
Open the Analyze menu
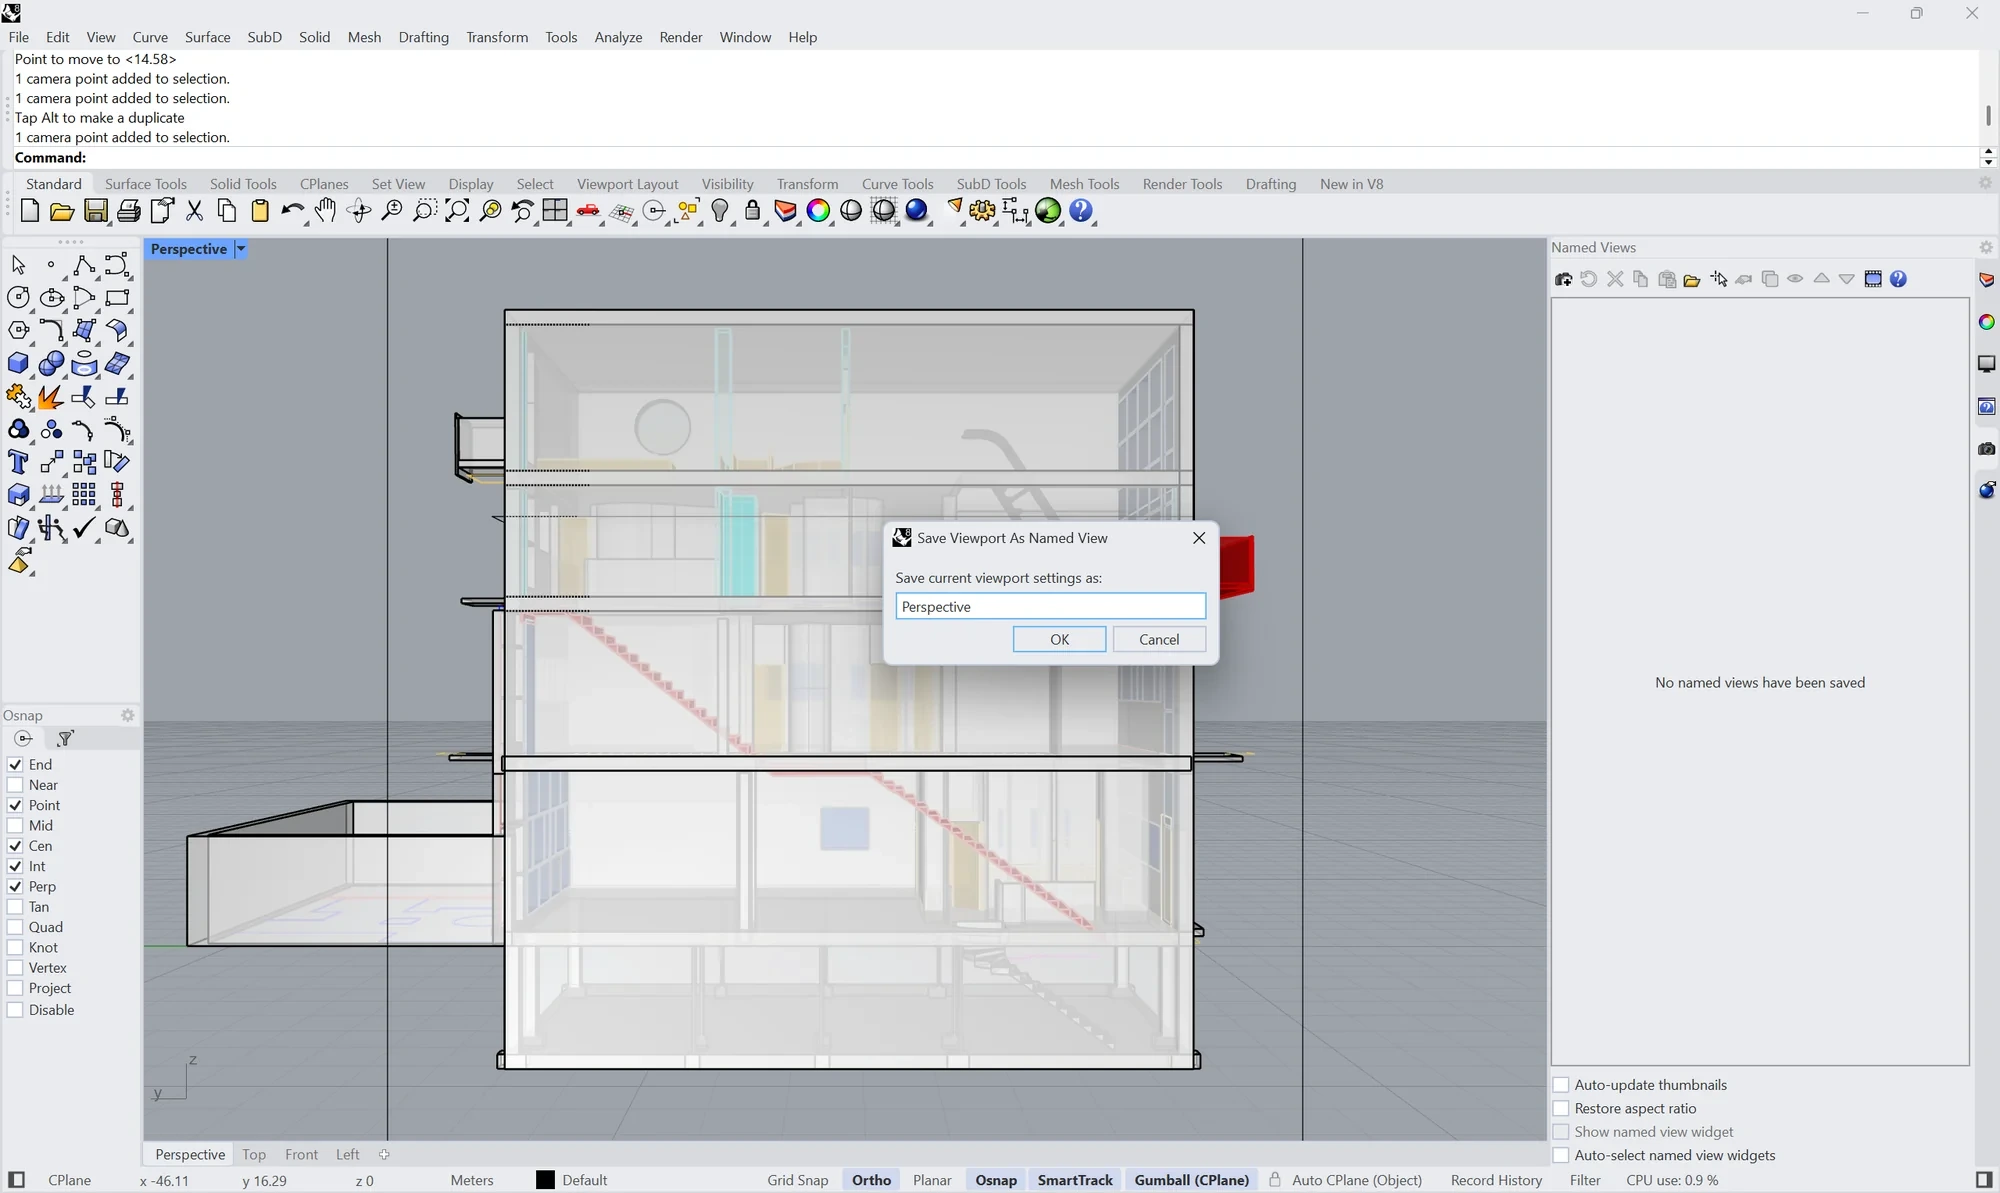tap(618, 37)
